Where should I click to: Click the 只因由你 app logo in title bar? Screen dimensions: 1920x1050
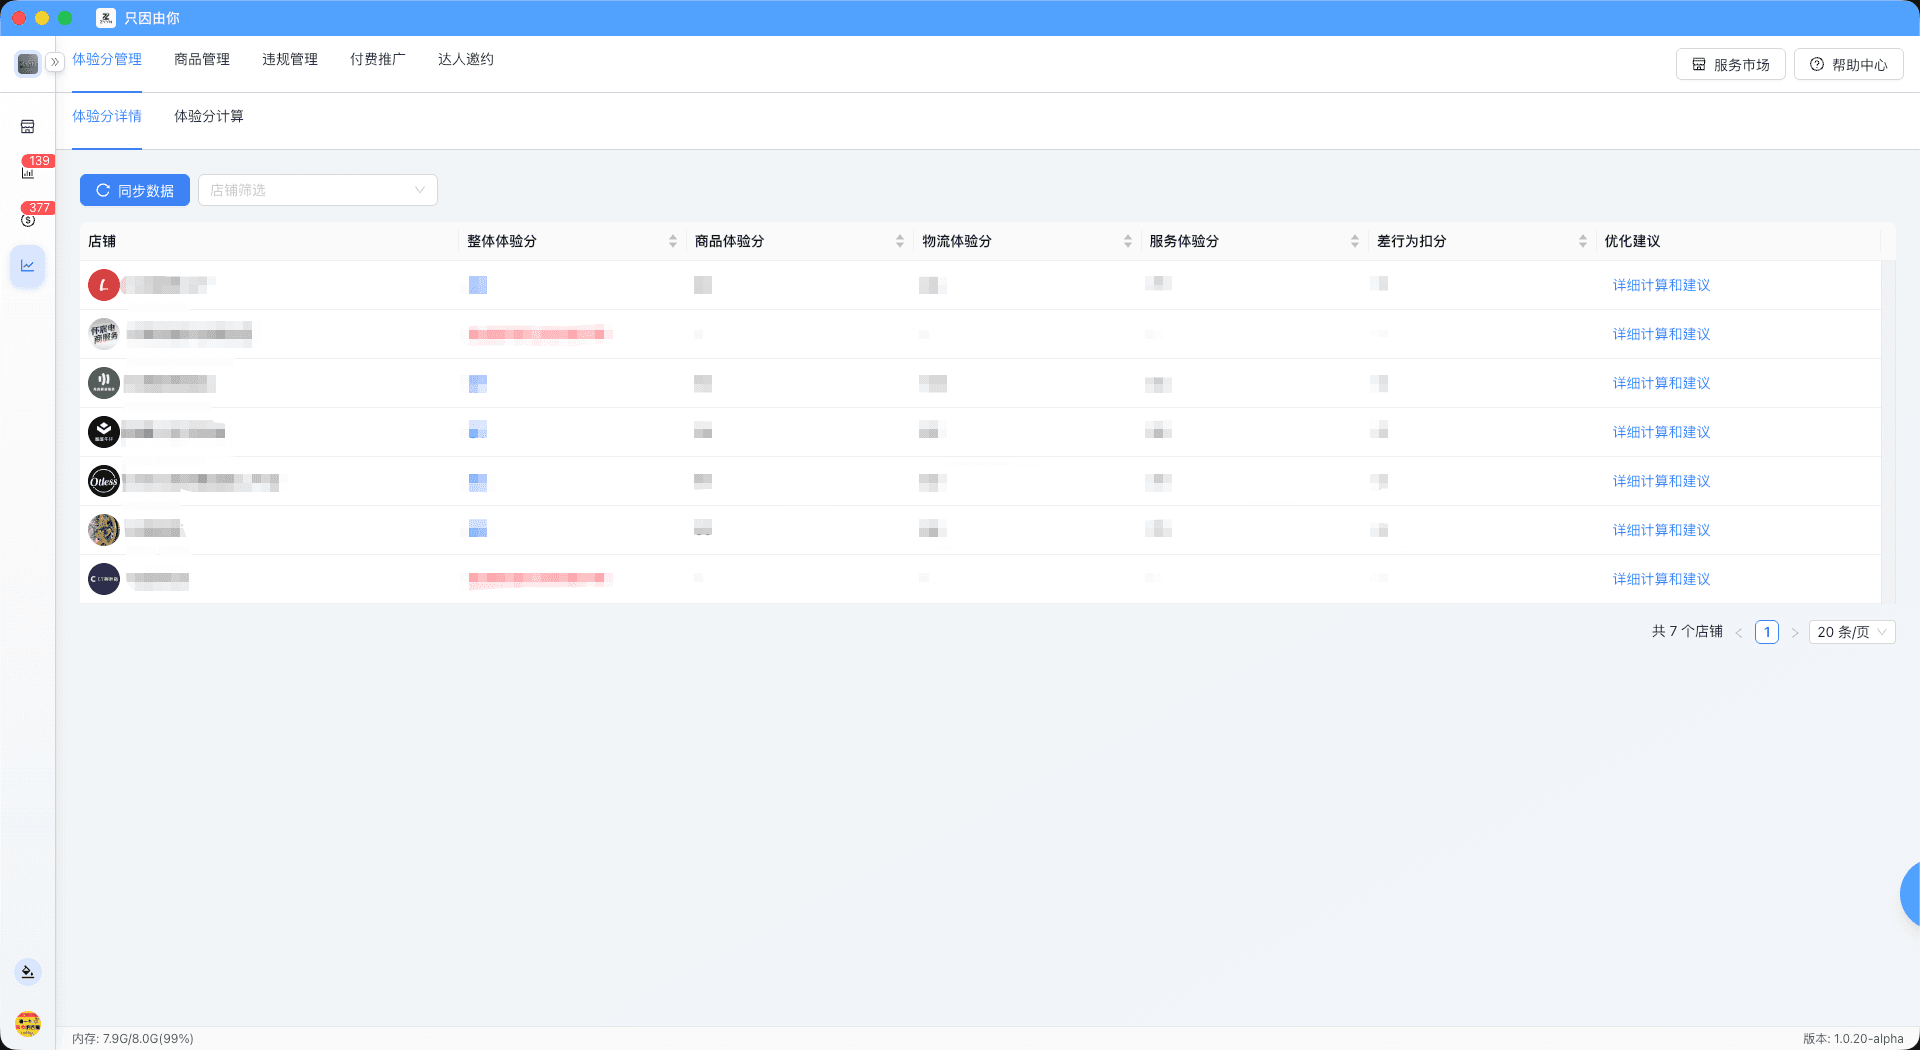106,18
